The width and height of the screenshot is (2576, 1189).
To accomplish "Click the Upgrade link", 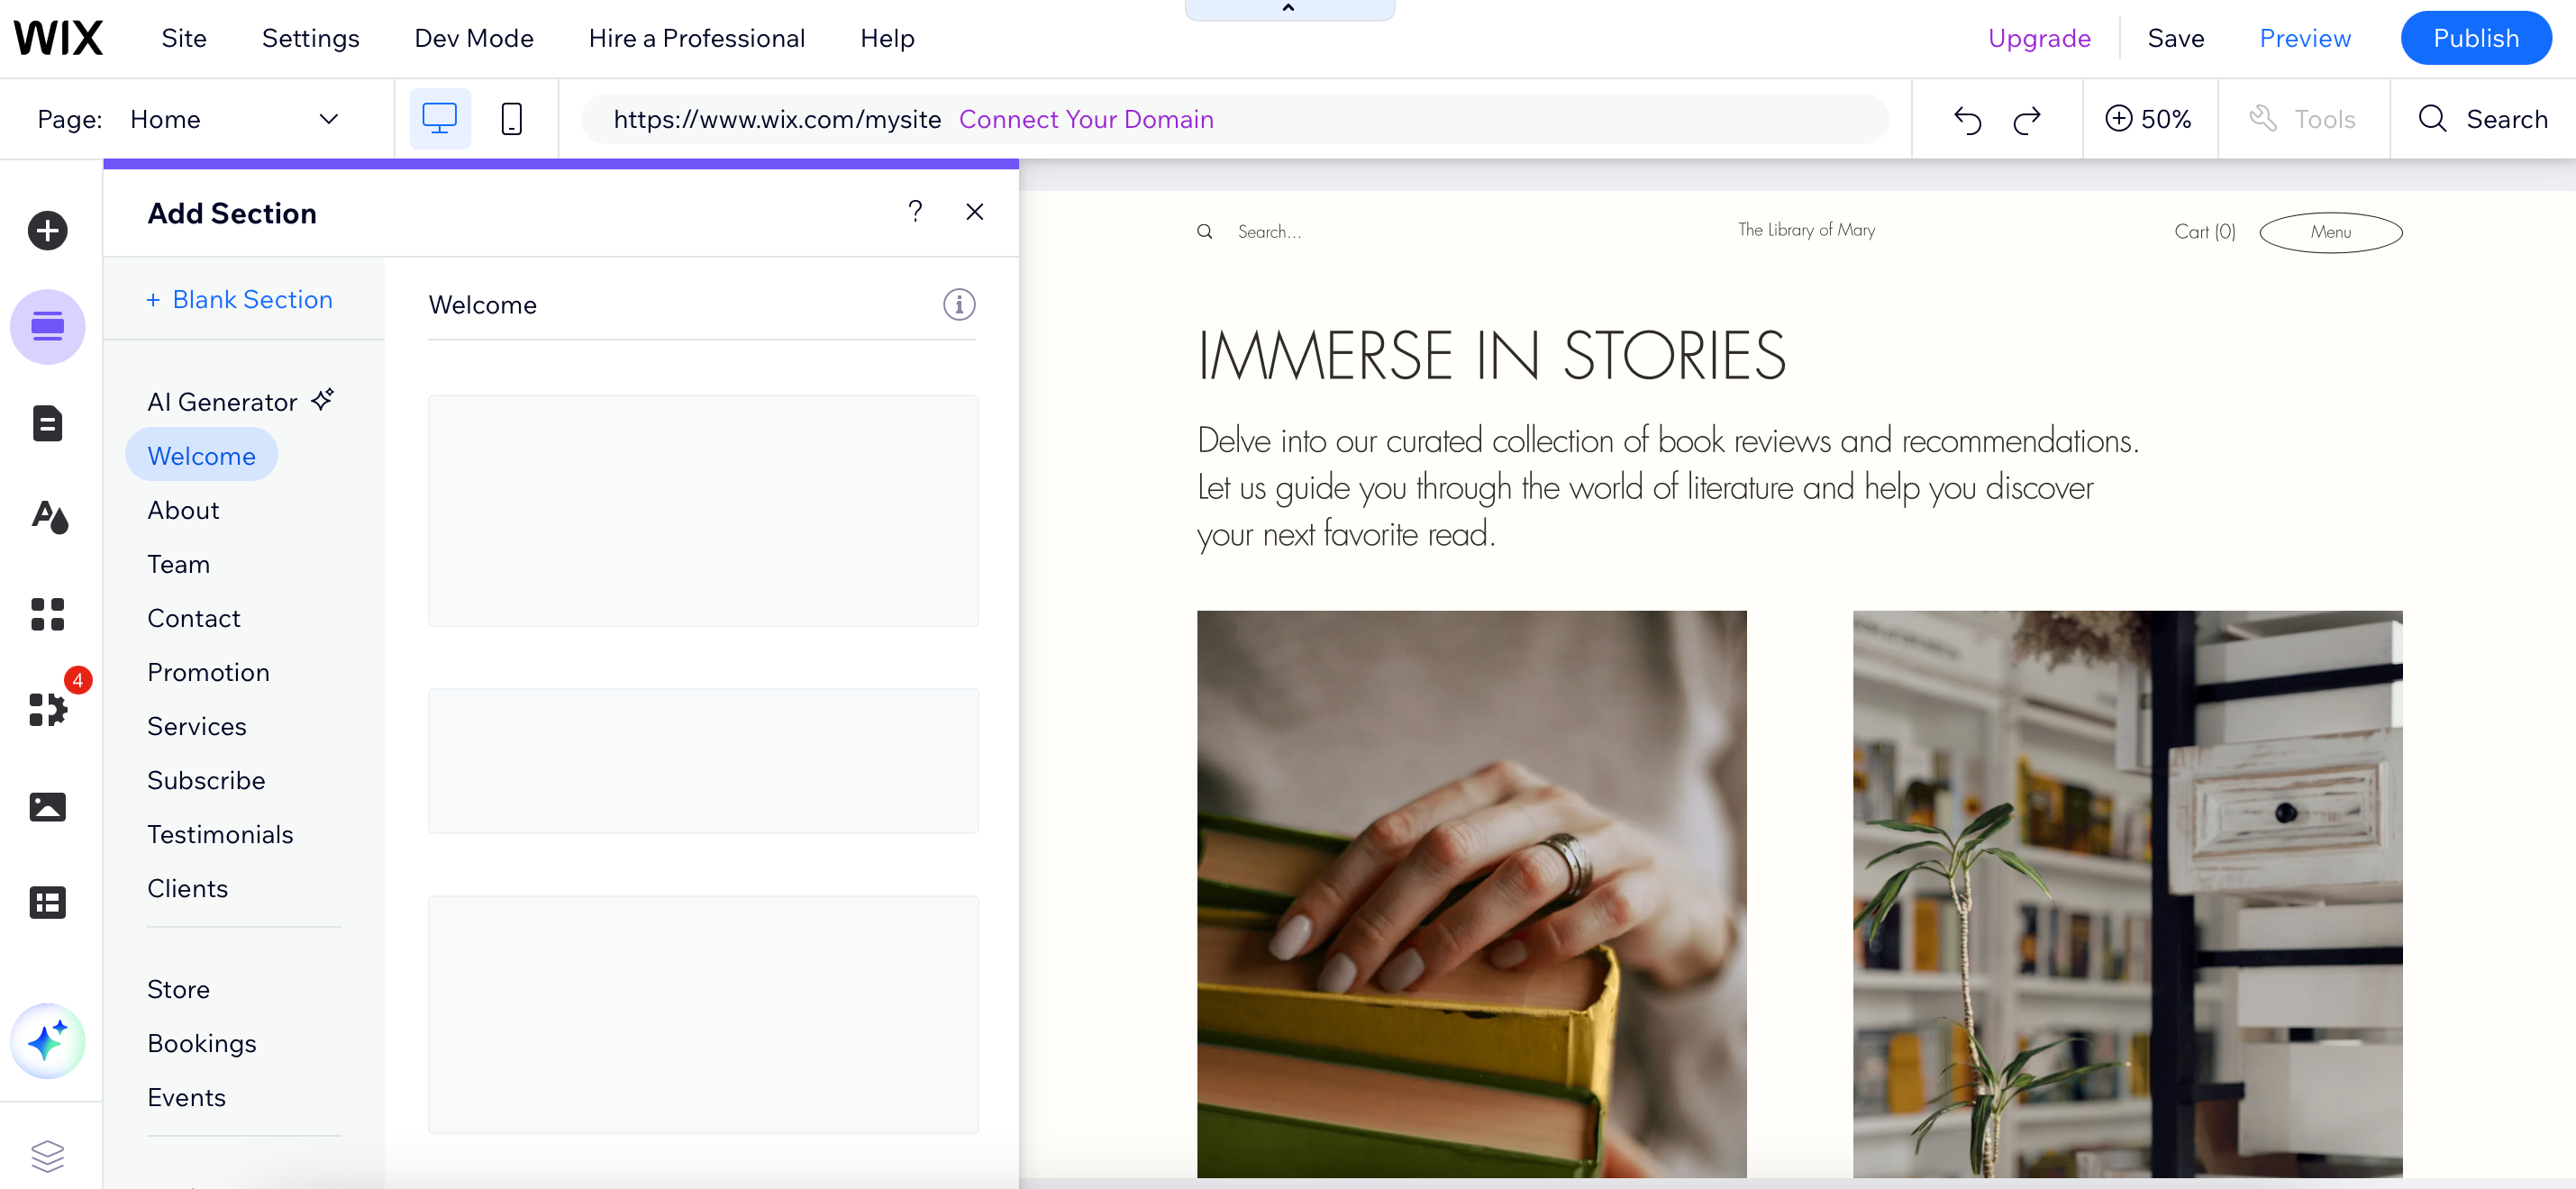I will (2039, 38).
